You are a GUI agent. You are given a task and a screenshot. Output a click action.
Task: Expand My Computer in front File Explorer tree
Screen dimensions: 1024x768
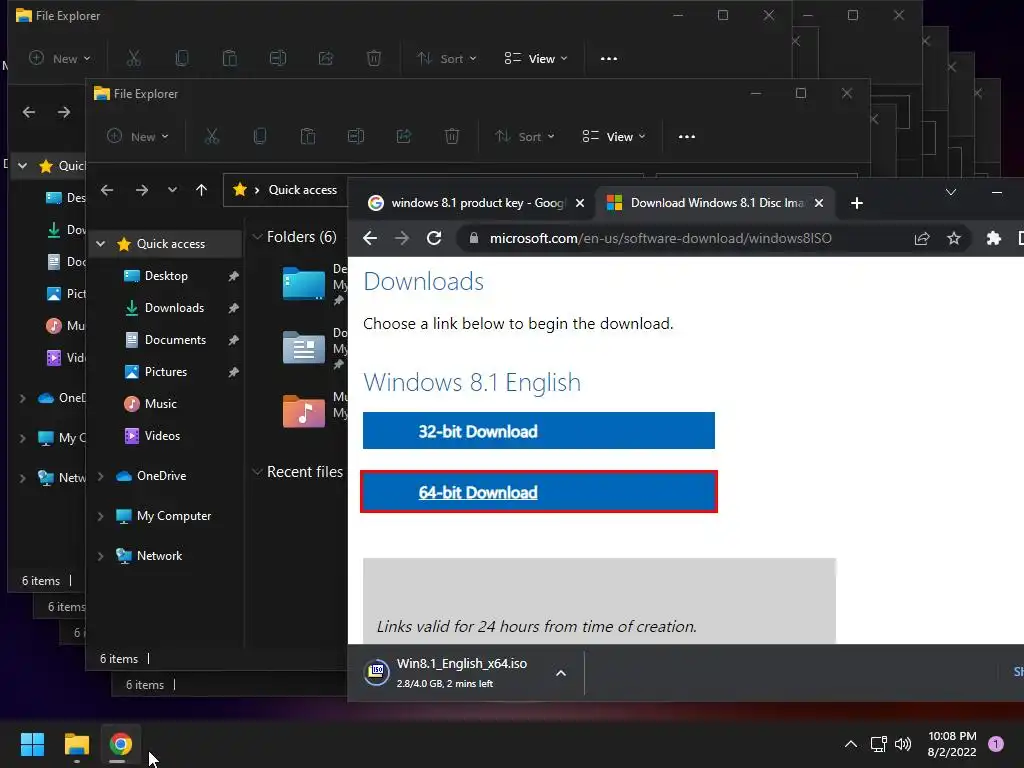101,516
